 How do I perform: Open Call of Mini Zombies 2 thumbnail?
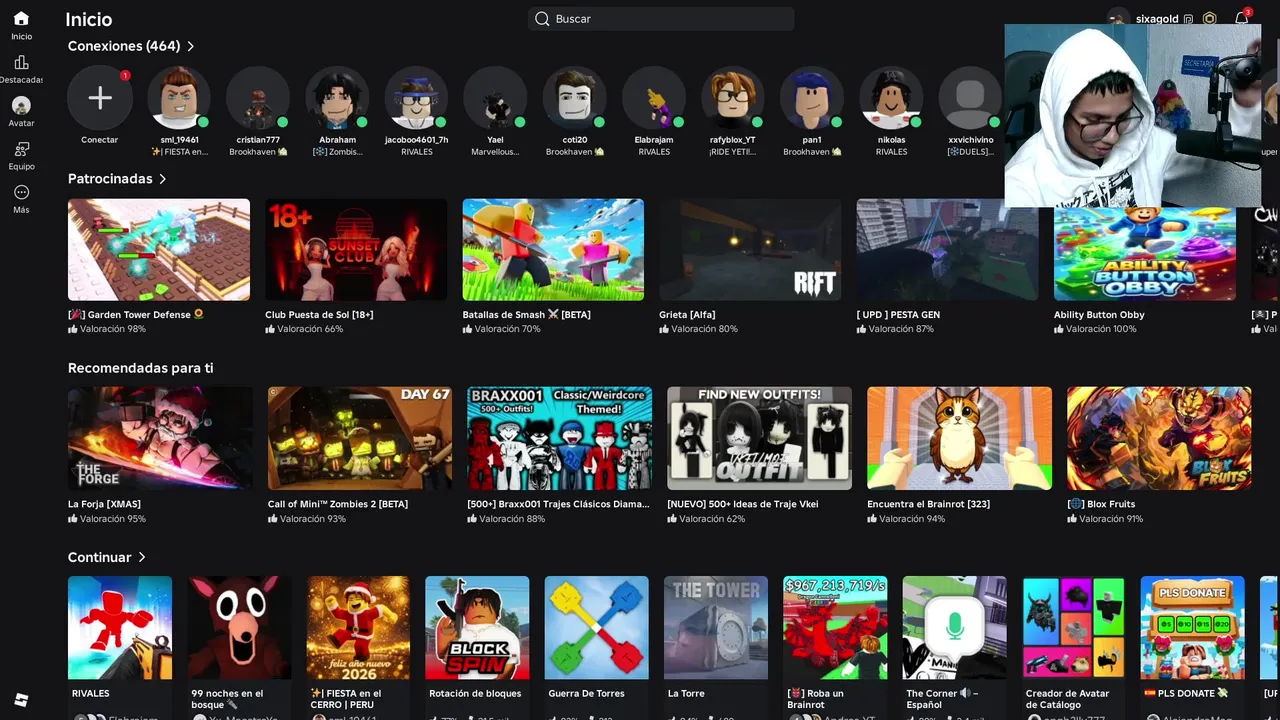(x=360, y=438)
